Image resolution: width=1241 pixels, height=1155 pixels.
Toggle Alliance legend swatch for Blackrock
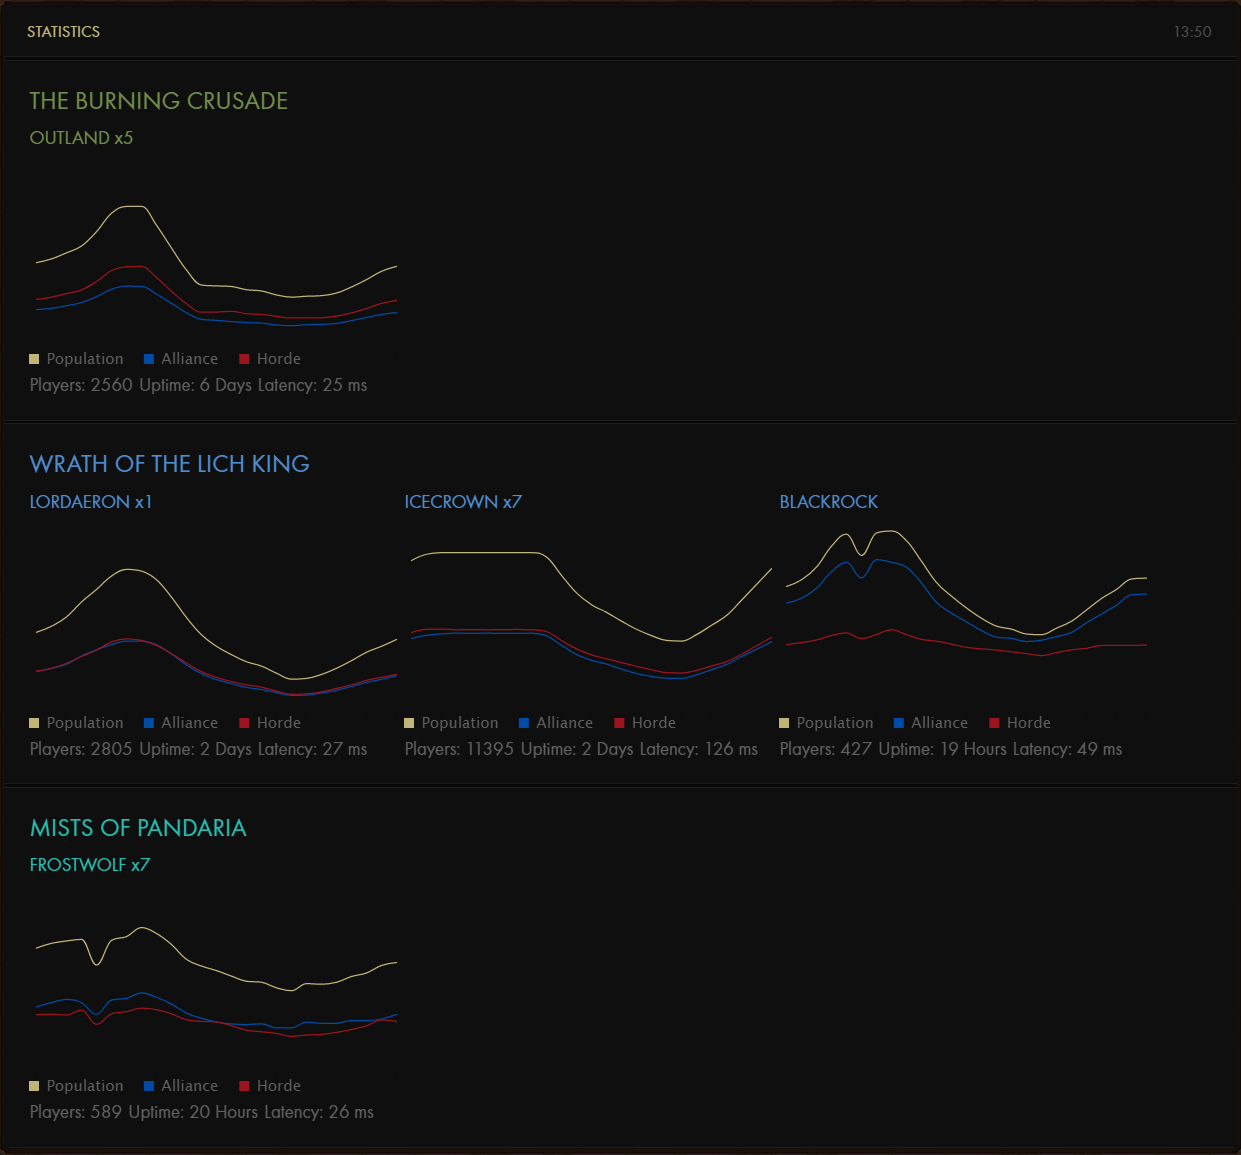click(x=899, y=723)
